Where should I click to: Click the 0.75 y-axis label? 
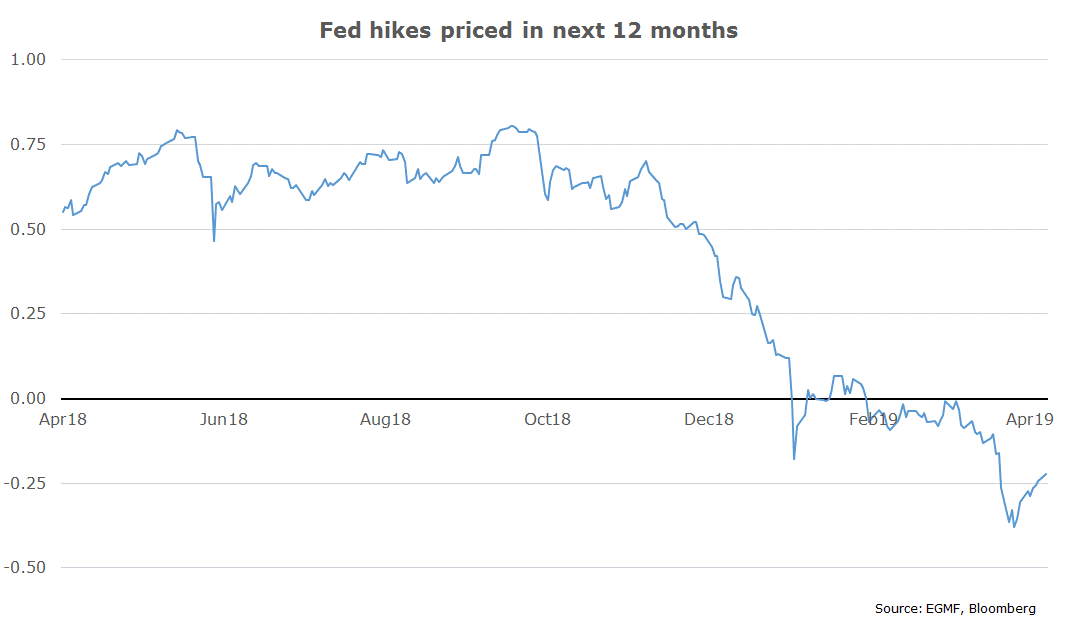[x=28, y=144]
